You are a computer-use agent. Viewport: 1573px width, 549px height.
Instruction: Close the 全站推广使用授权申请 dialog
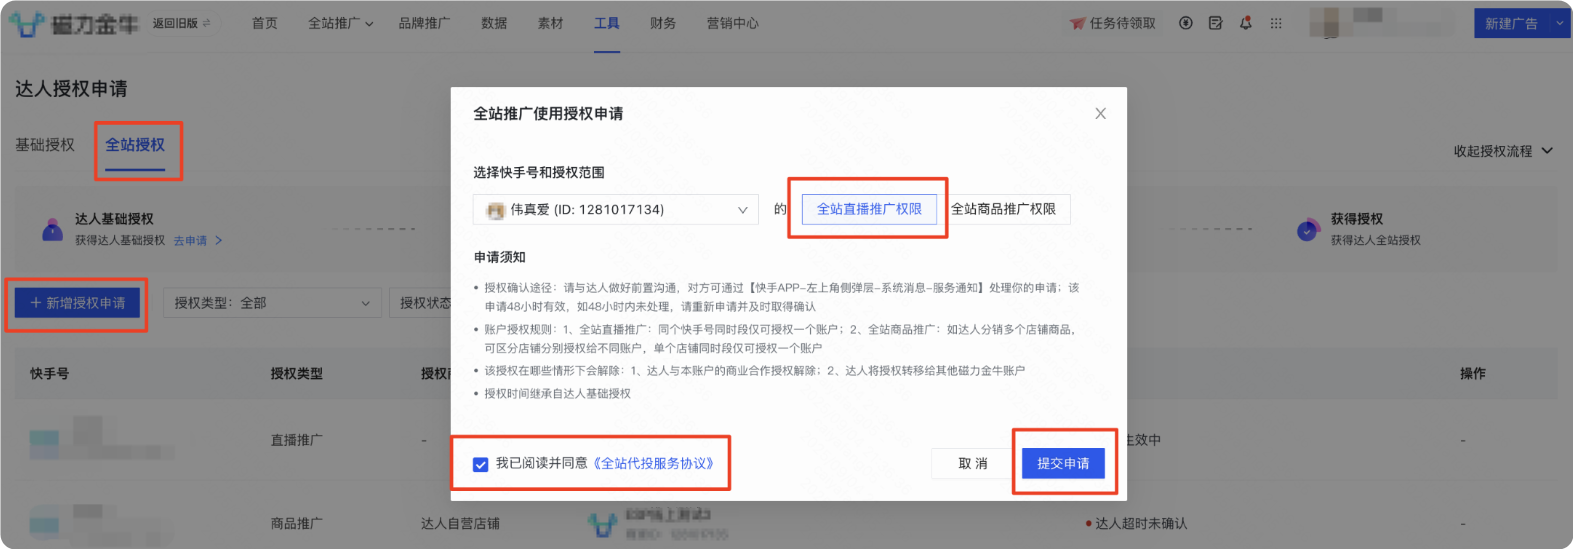coord(1100,113)
